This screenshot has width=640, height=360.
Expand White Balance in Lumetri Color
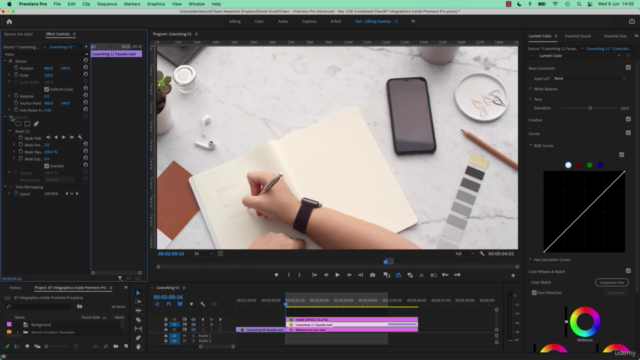531,89
